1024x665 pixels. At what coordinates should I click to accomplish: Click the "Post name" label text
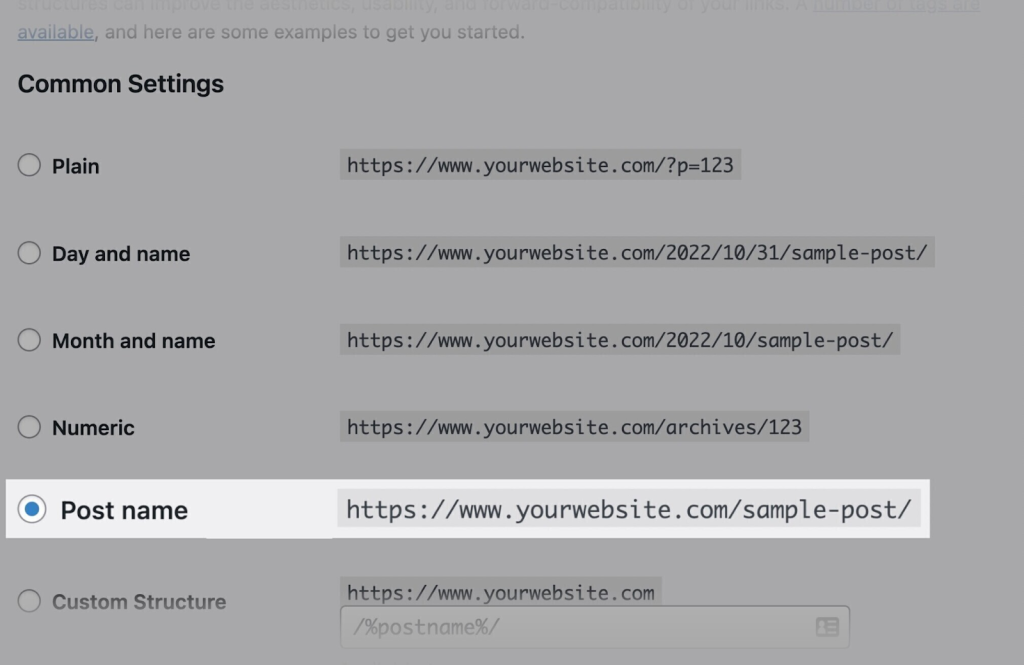pos(124,511)
